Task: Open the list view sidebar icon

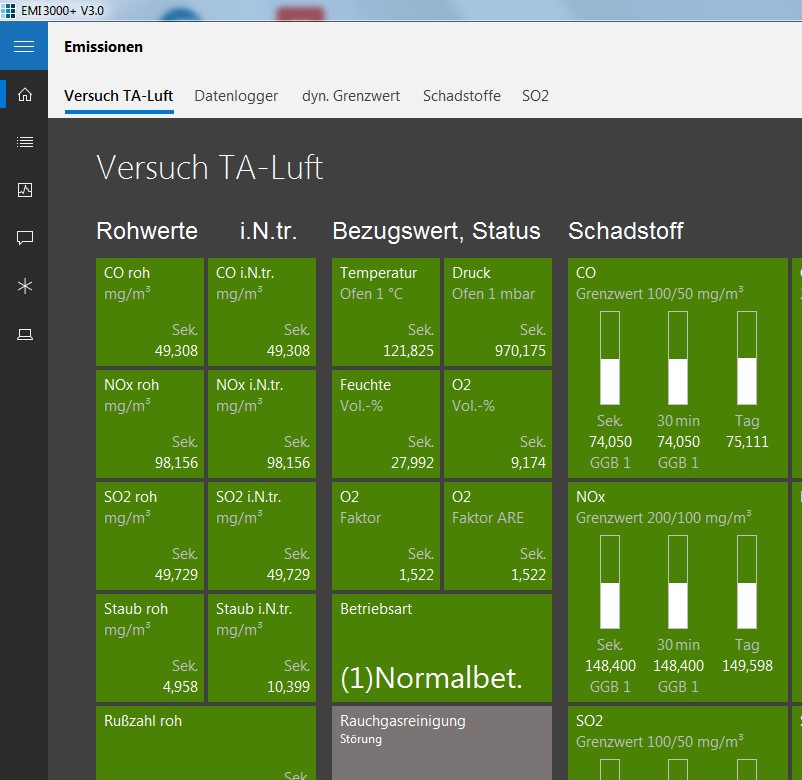Action: tap(25, 142)
